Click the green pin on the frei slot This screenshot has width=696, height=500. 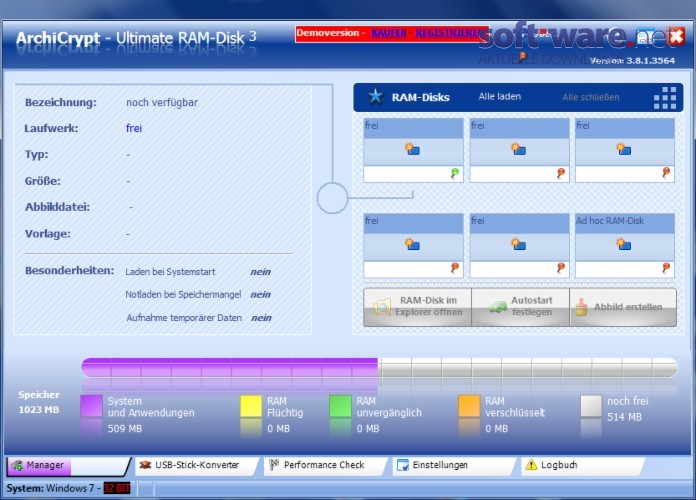tap(455, 173)
